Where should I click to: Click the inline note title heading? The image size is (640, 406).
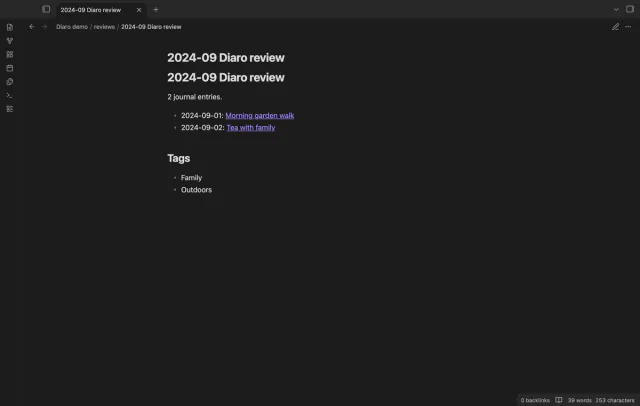click(x=226, y=58)
